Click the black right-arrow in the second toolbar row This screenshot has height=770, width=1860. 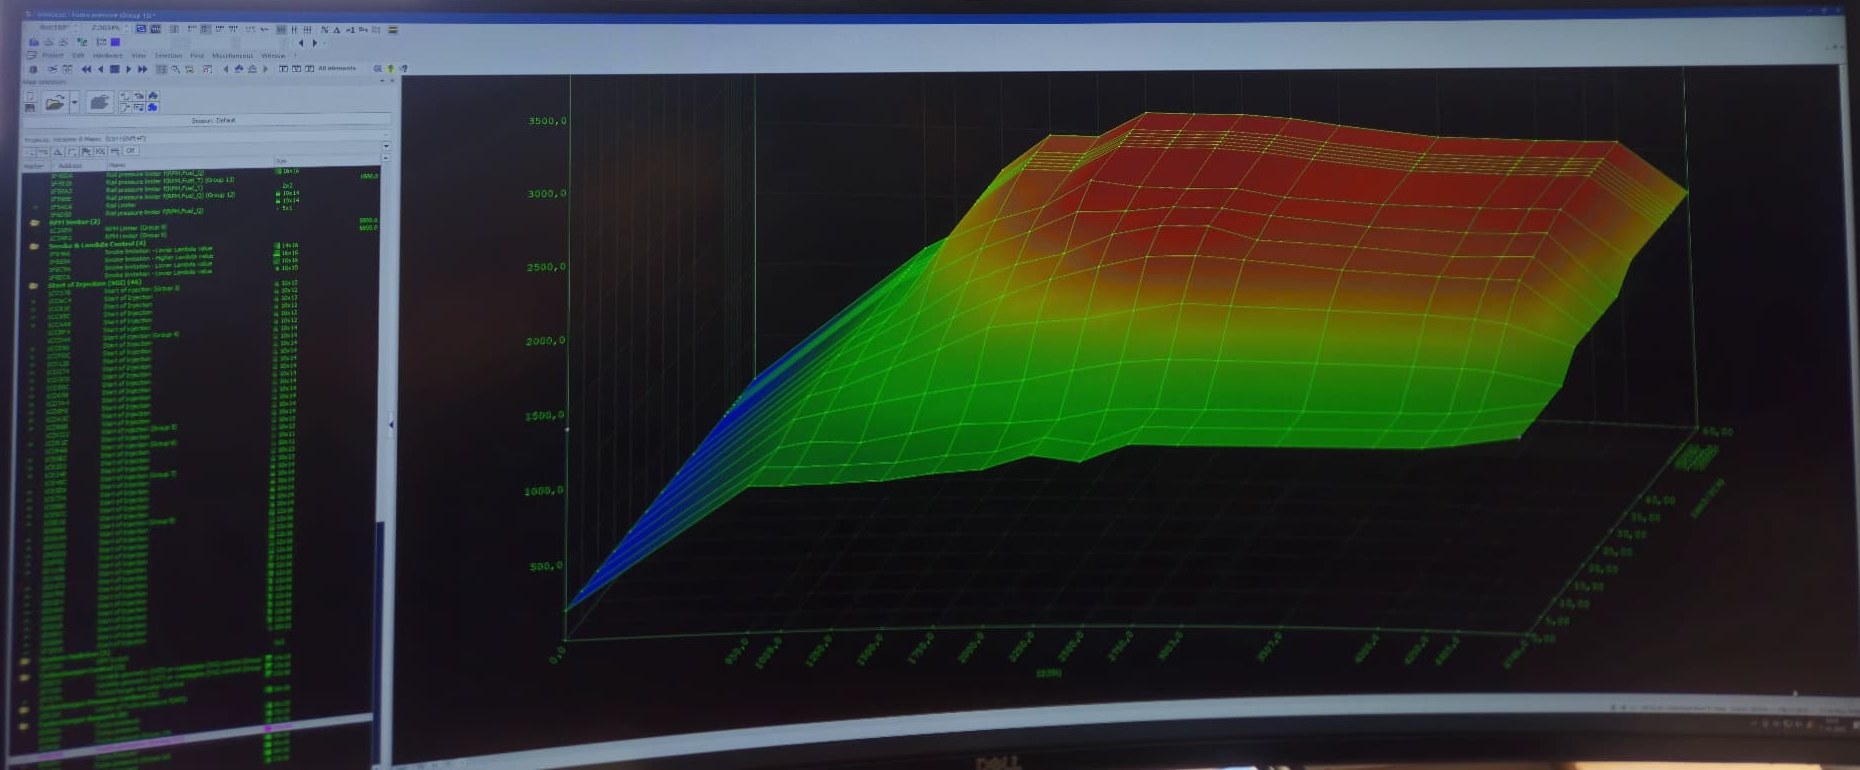[314, 43]
